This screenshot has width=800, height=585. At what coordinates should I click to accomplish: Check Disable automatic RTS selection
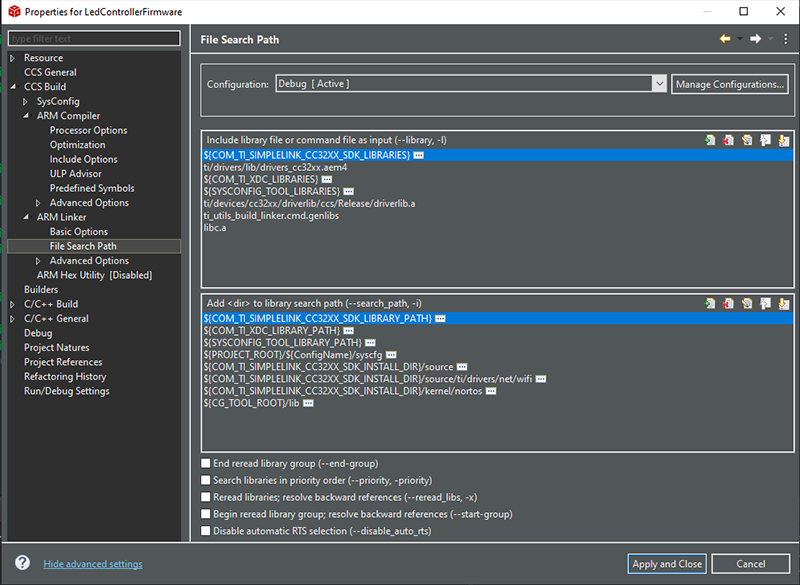click(206, 531)
